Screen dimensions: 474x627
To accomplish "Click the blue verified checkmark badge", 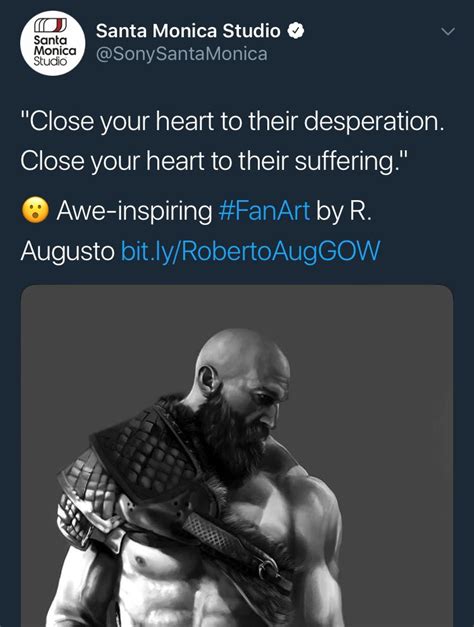I will coord(296,31).
